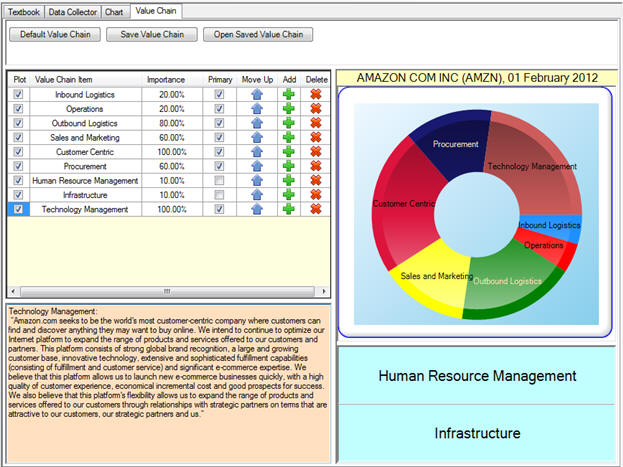Screen dimensions: 623x467
Task: Delete the Customer Centric row
Action: (316, 151)
